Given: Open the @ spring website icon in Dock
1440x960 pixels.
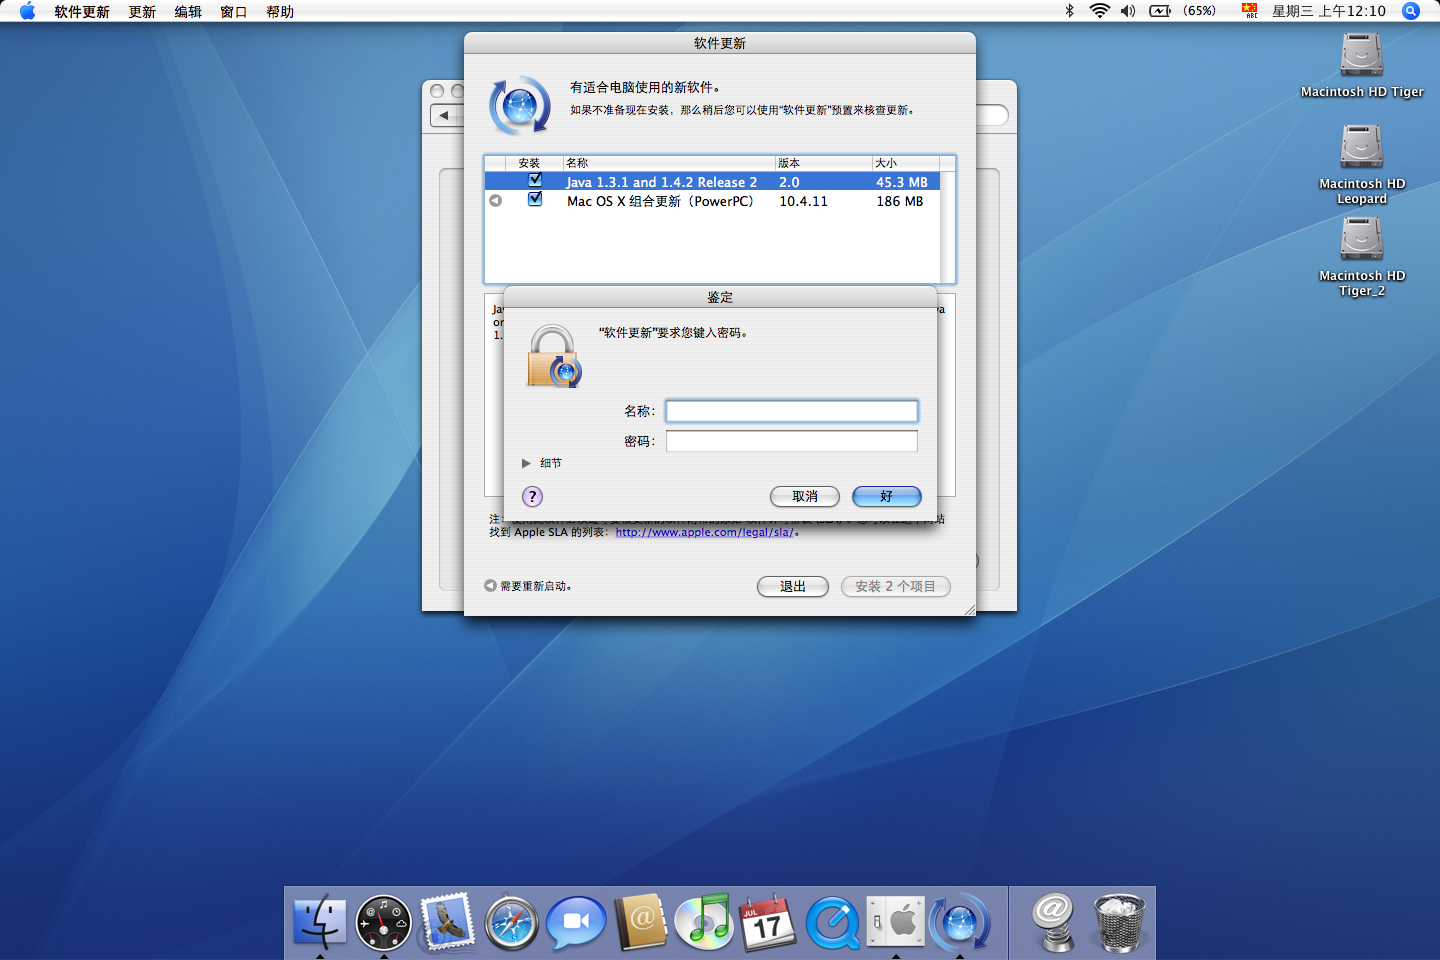Looking at the screenshot, I should pos(1054,922).
